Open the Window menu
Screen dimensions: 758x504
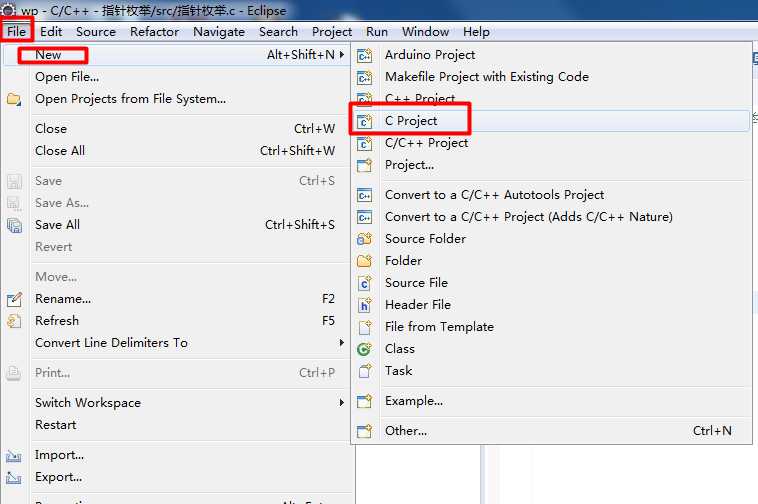[x=425, y=32]
